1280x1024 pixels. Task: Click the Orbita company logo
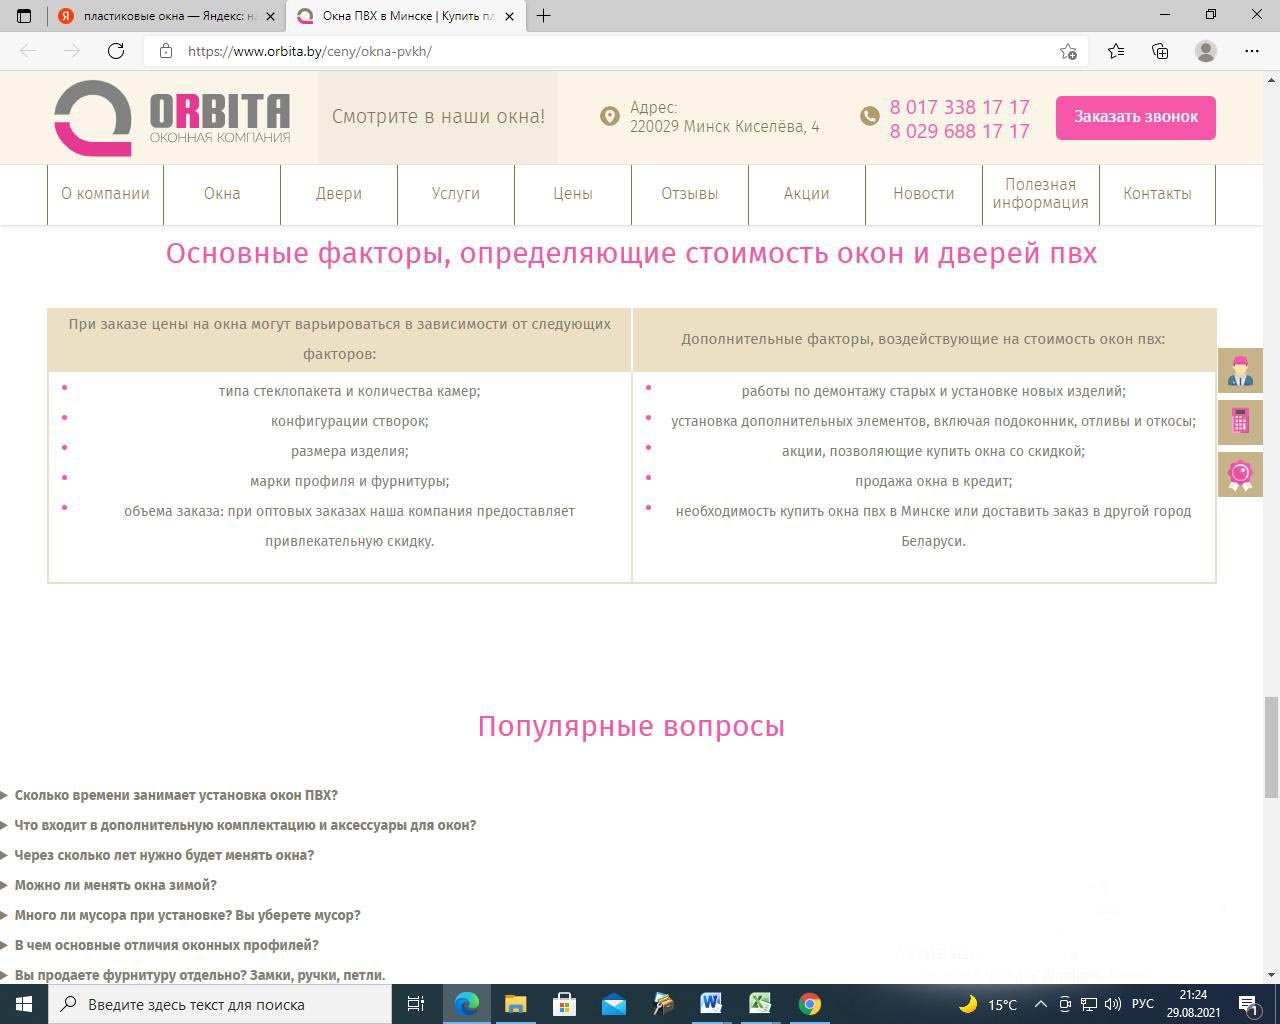click(172, 118)
